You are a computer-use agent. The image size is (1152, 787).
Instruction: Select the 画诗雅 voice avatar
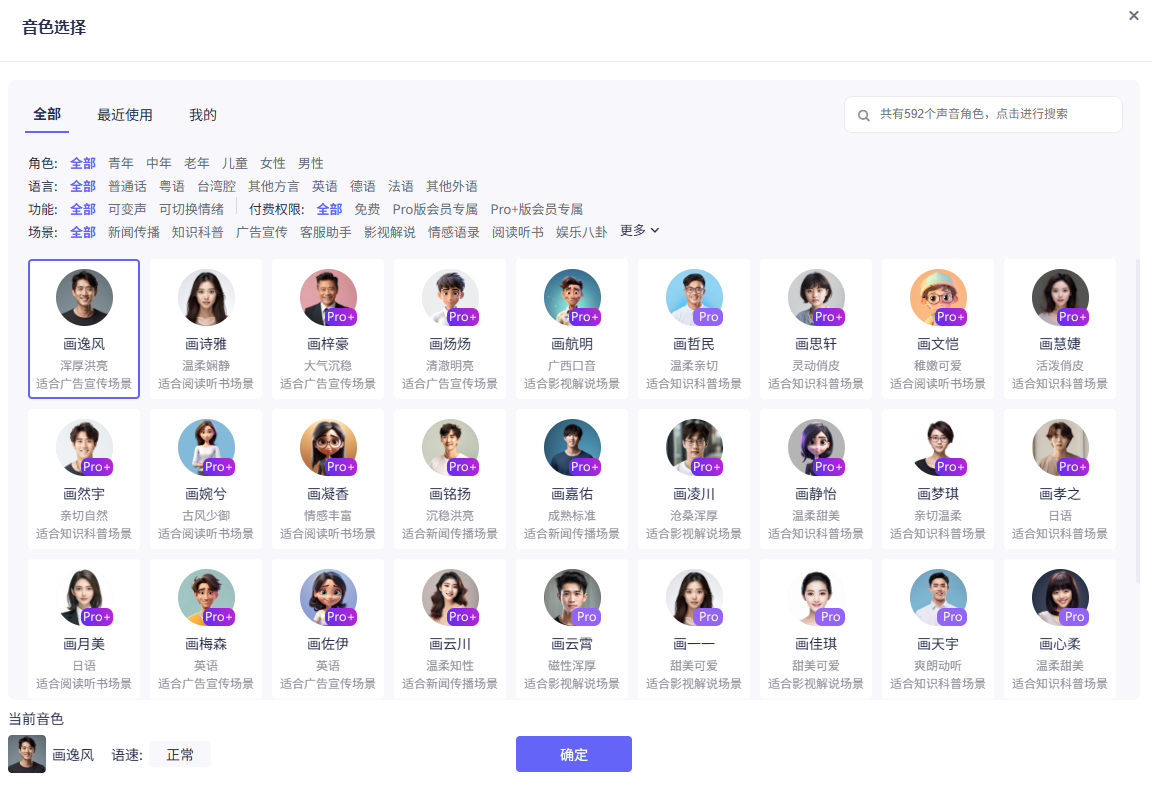(206, 298)
